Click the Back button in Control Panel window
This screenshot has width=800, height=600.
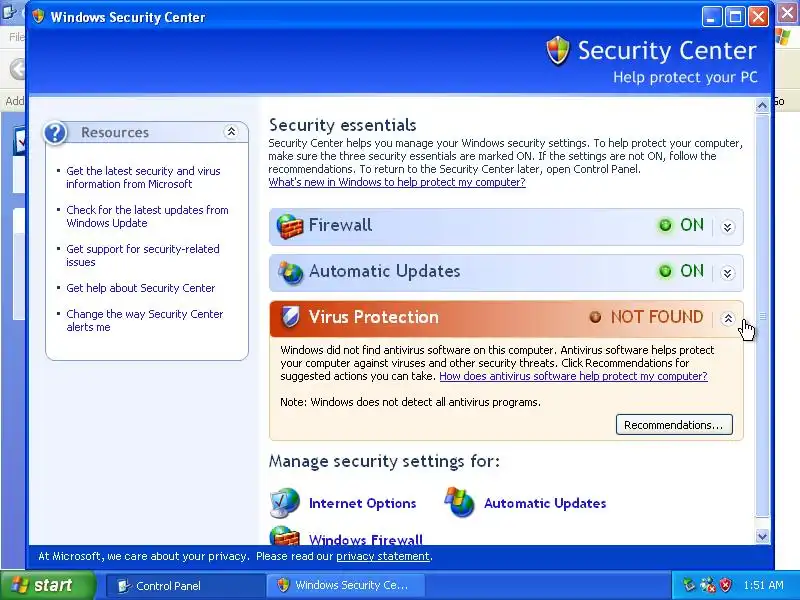pyautogui.click(x=18, y=69)
